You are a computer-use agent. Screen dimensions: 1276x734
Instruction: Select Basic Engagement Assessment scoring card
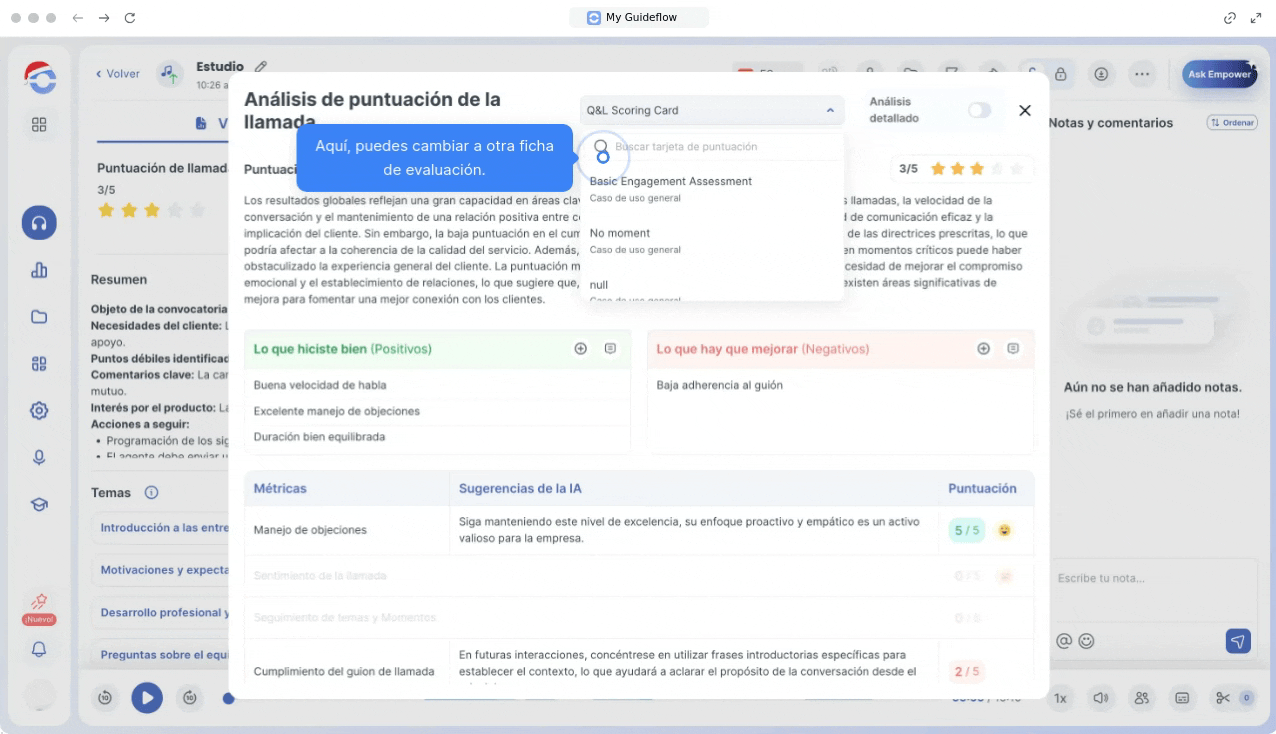pyautogui.click(x=670, y=182)
